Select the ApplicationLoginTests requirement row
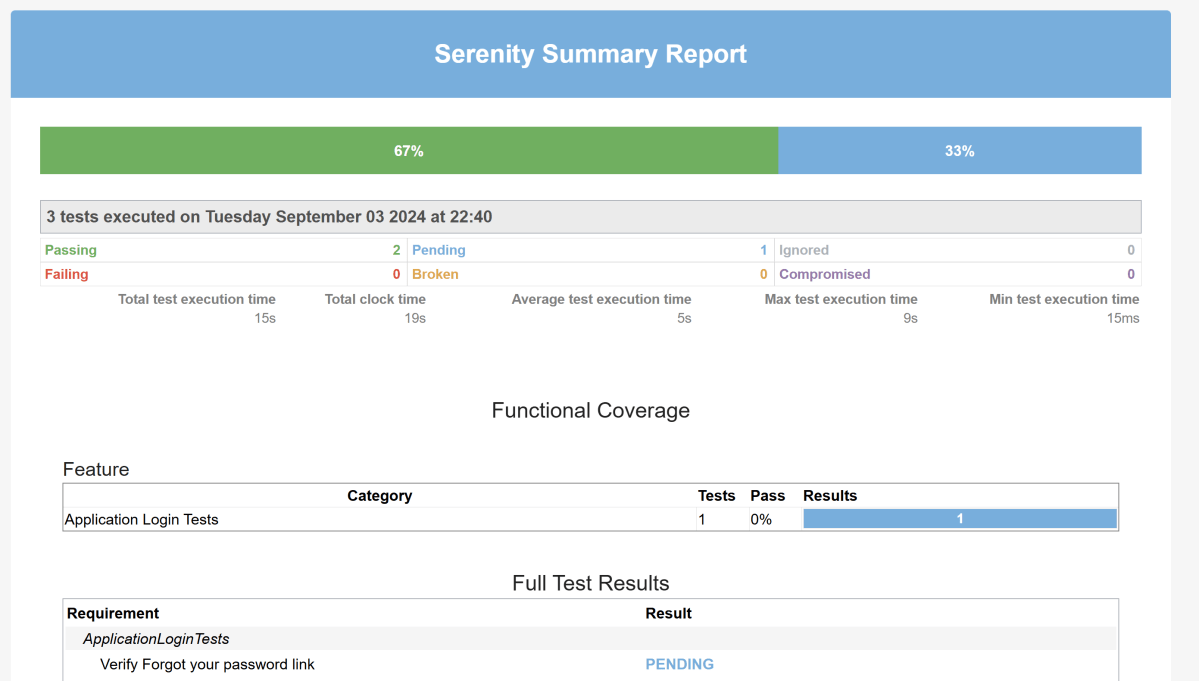Screen dimensions: 1199x681 [x=156, y=639]
